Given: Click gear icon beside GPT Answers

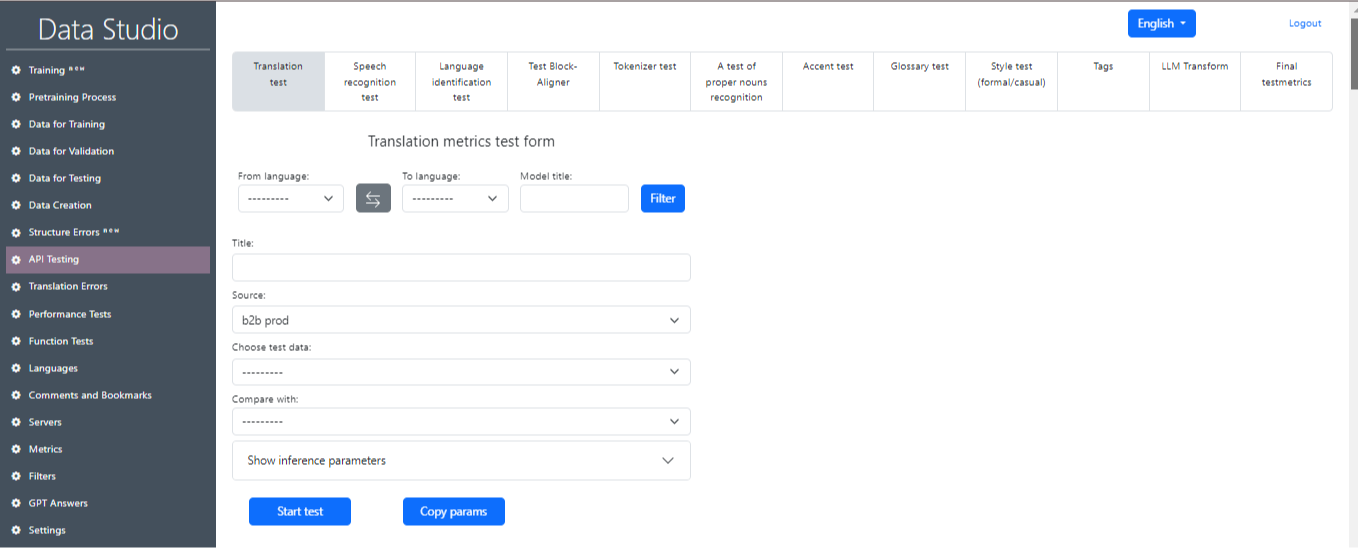Looking at the screenshot, I should click(x=16, y=504).
